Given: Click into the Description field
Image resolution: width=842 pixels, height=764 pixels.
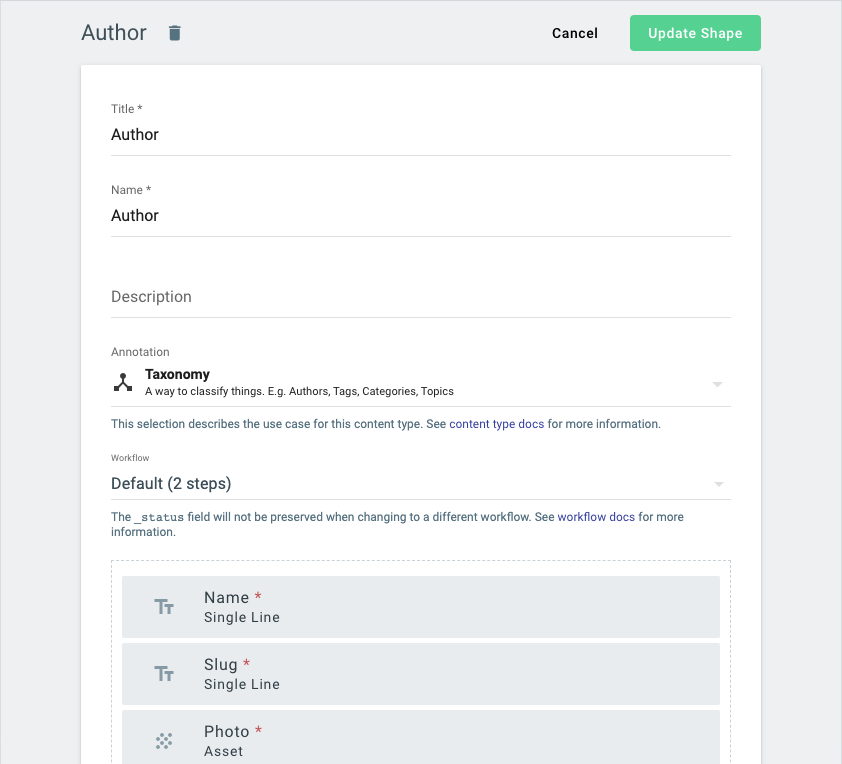Looking at the screenshot, I should click(x=420, y=297).
